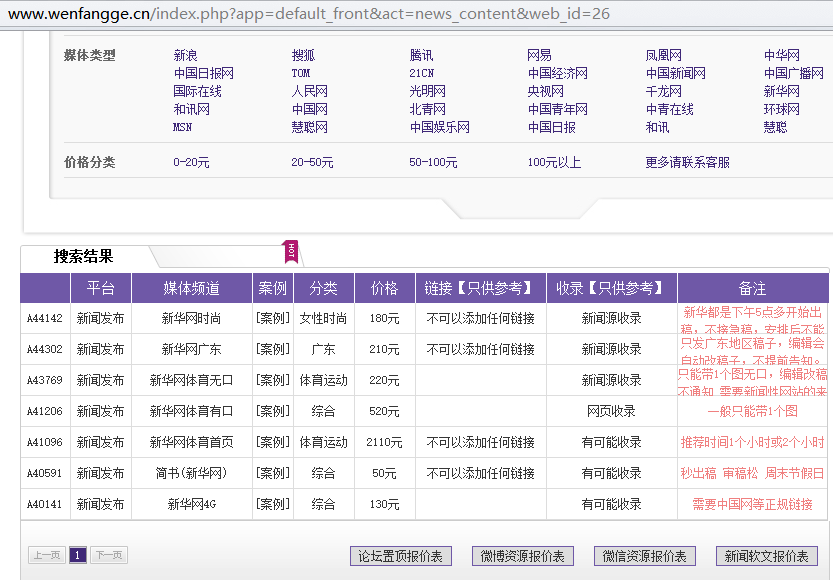Click the browser address bar URL

(x=310, y=14)
